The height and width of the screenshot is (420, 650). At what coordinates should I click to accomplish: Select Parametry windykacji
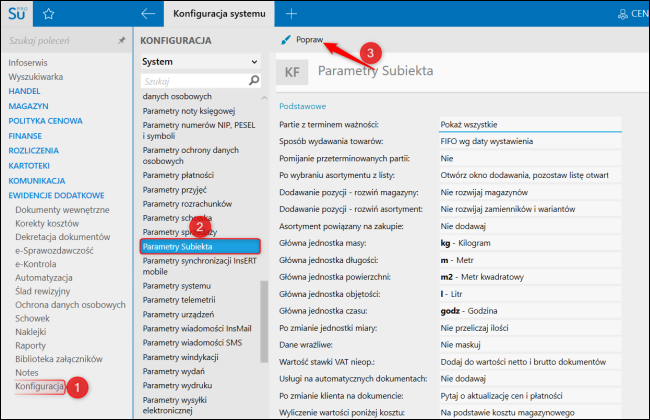181,357
